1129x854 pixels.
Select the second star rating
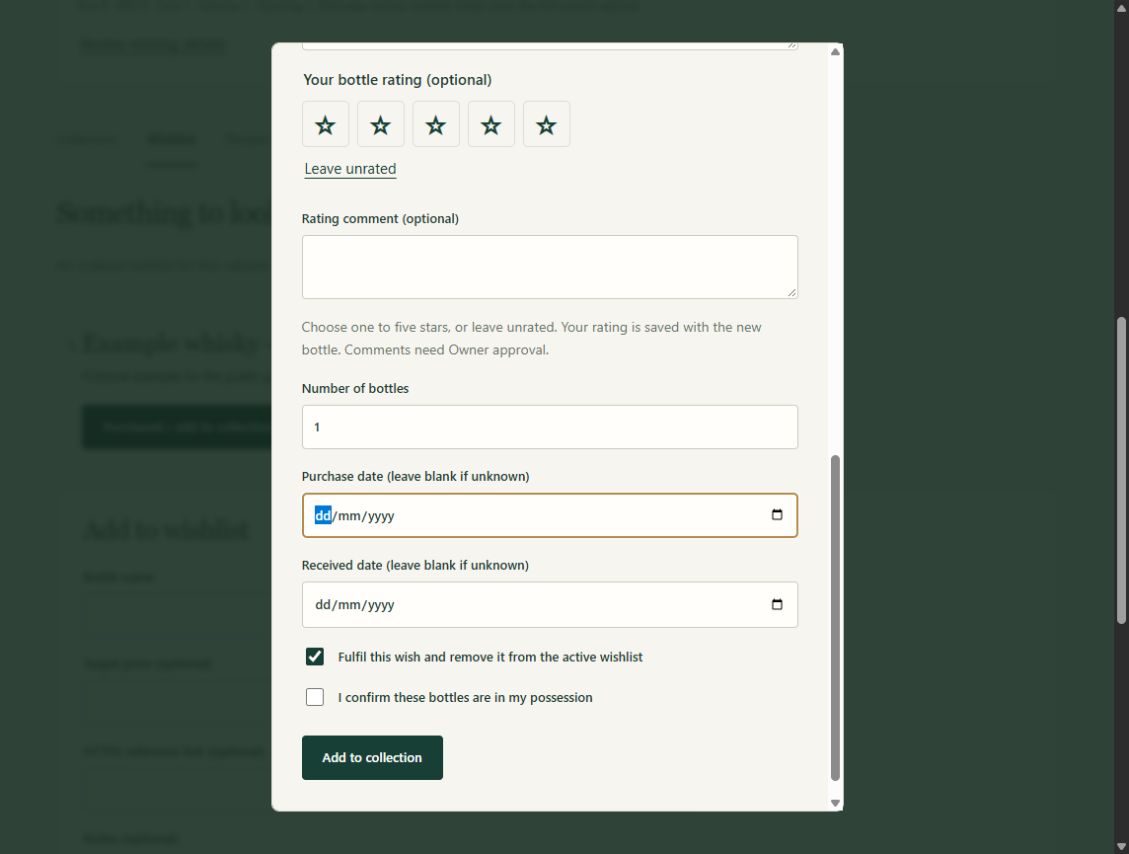381,125
